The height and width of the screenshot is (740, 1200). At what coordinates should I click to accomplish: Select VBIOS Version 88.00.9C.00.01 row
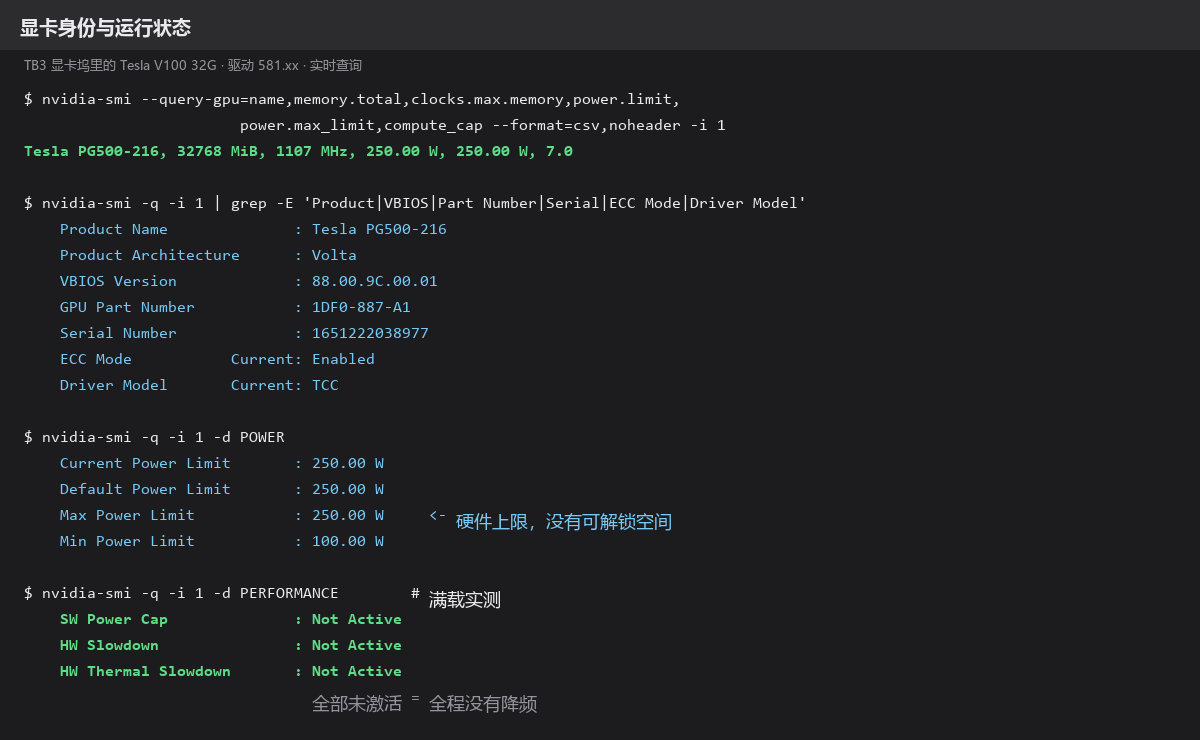(248, 281)
